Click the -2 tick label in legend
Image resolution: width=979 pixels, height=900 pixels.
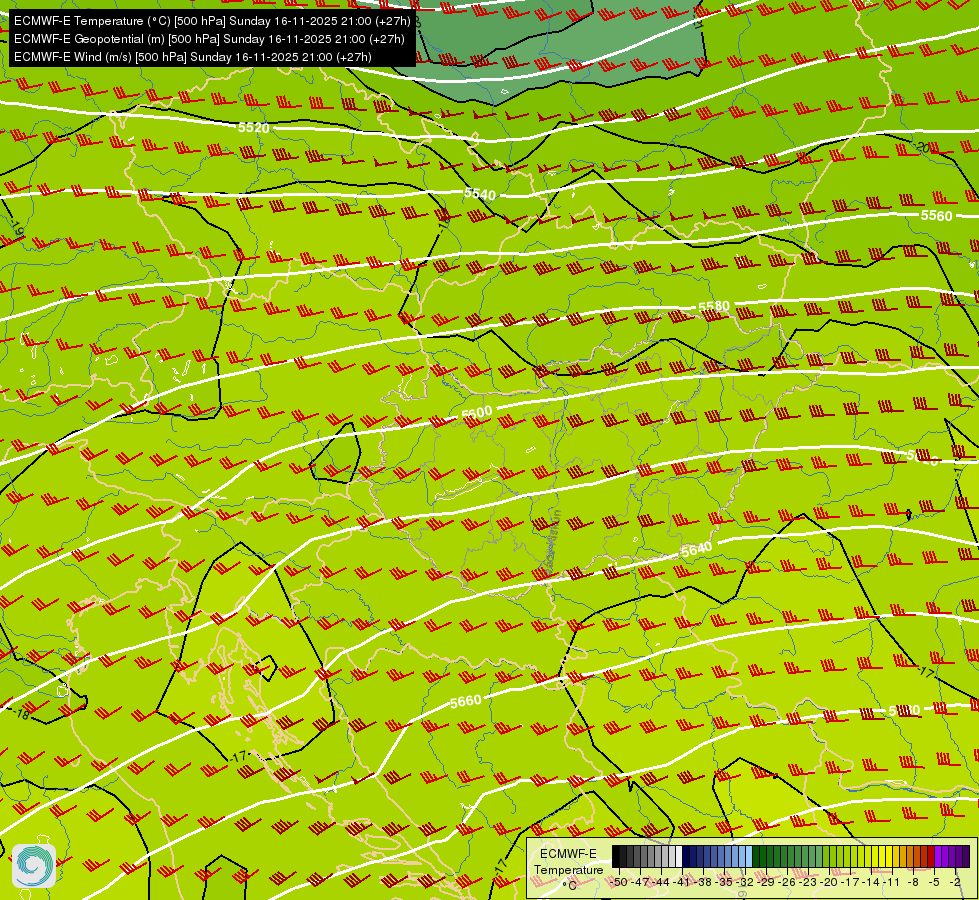coord(955,883)
